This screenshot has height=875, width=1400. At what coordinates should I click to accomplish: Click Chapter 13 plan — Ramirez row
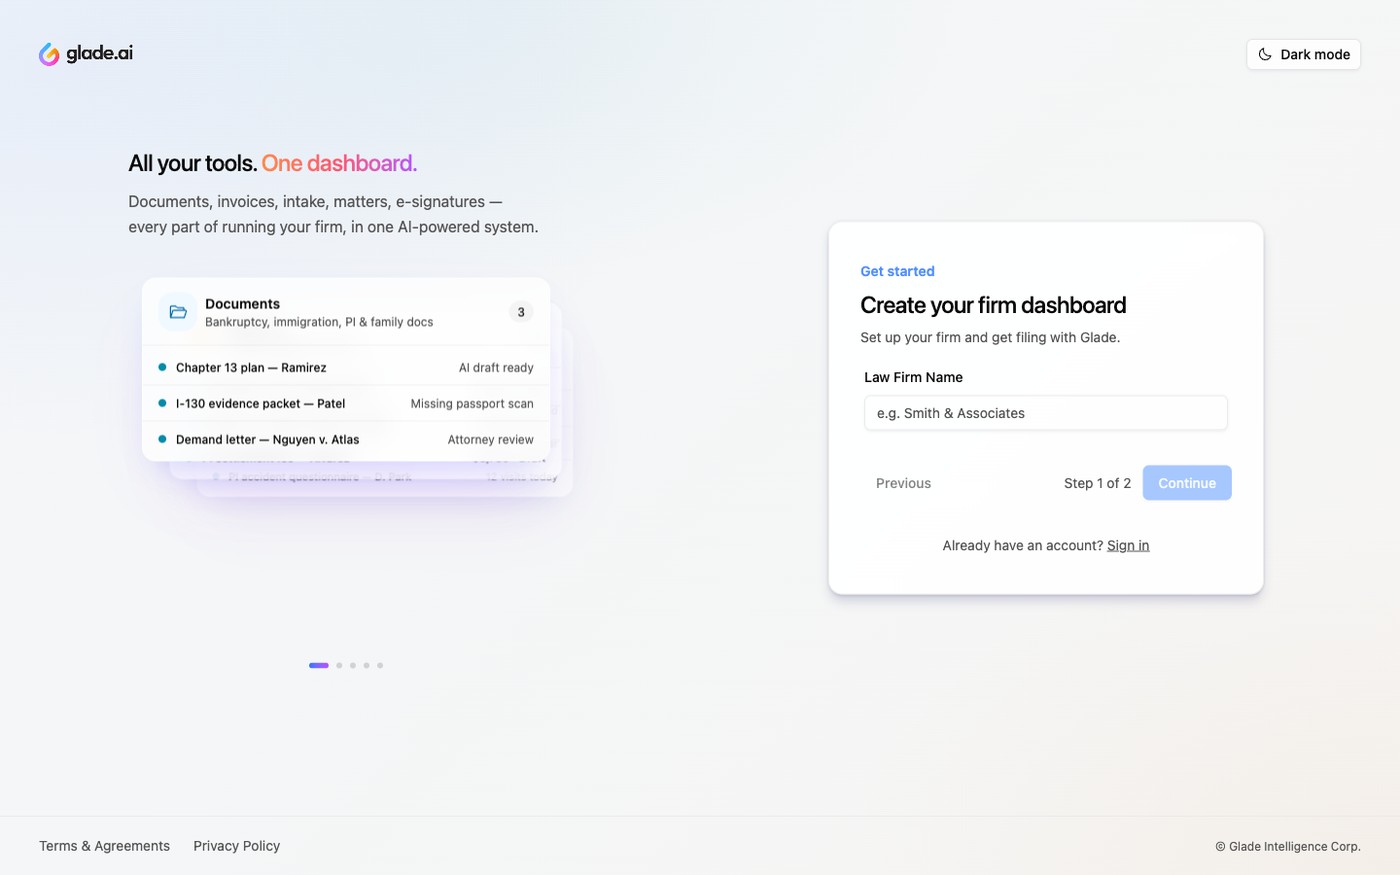pos(346,368)
